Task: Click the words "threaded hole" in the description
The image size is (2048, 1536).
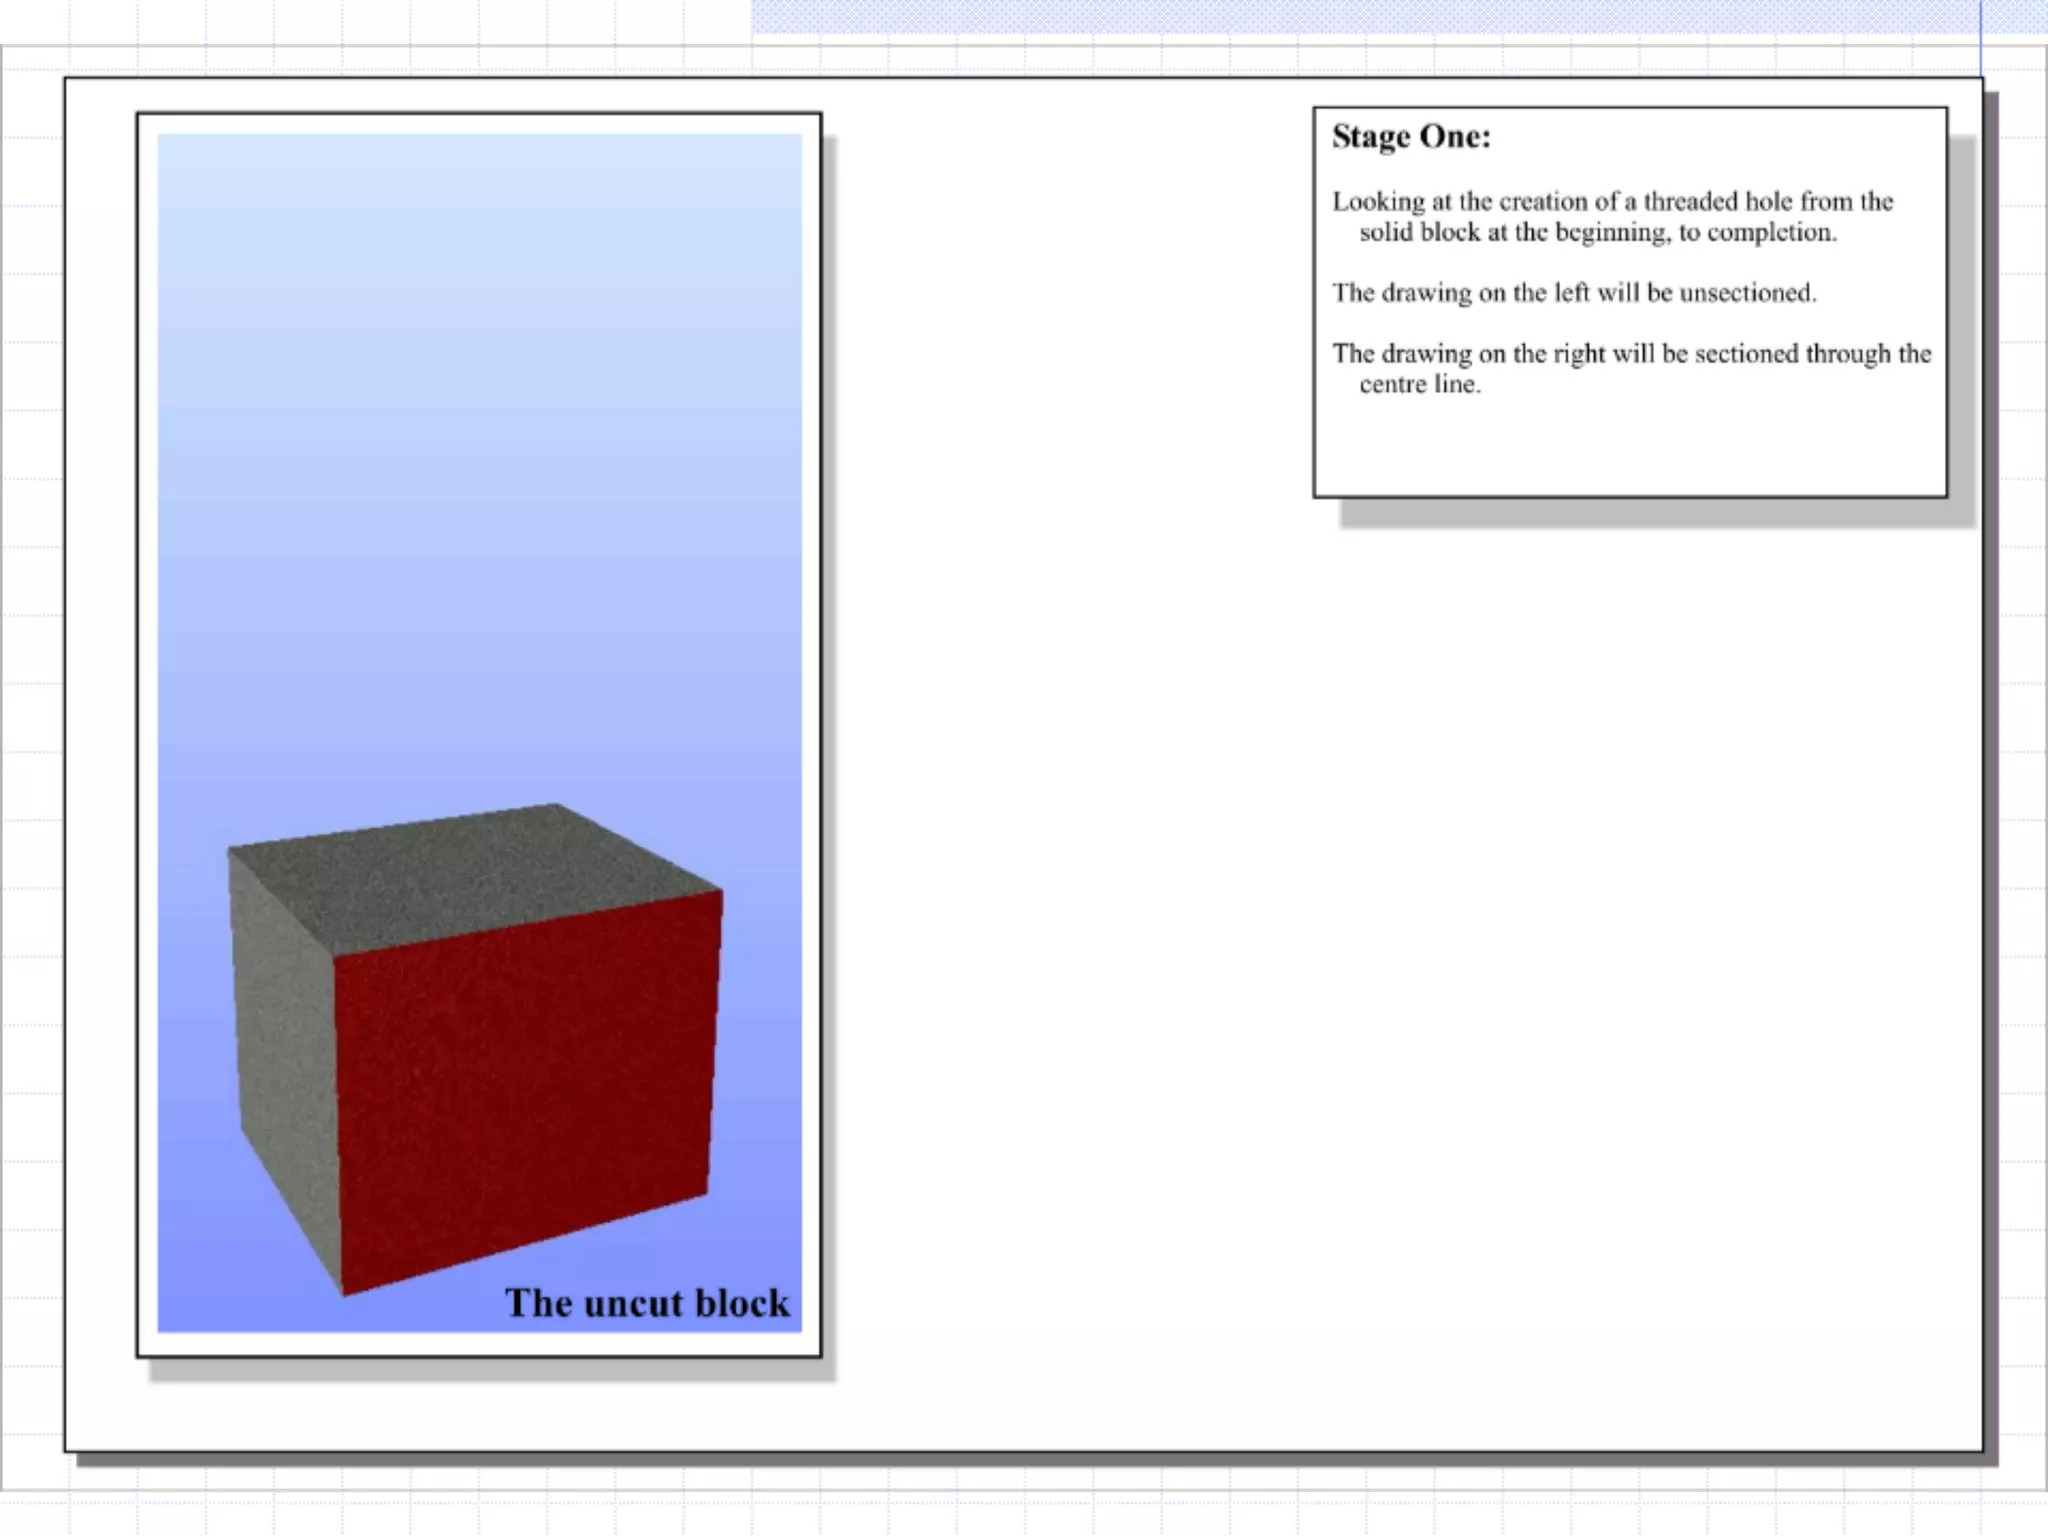Action: (x=1717, y=202)
